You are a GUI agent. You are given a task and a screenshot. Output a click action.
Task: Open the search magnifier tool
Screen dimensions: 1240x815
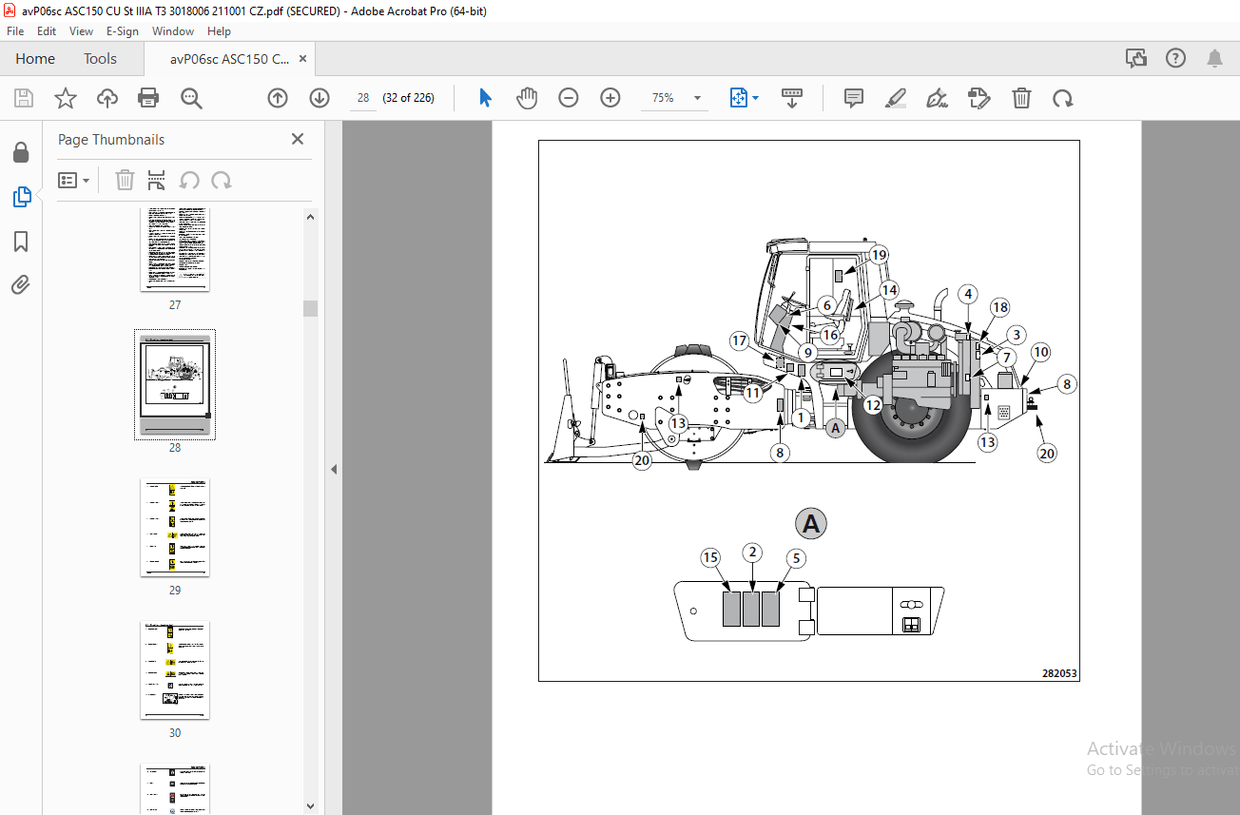point(191,98)
